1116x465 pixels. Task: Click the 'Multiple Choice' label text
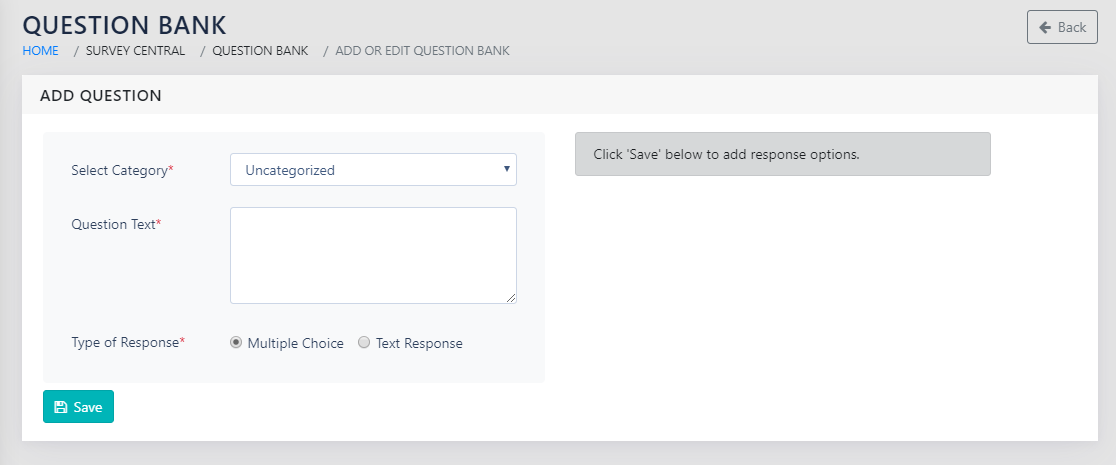tap(295, 343)
